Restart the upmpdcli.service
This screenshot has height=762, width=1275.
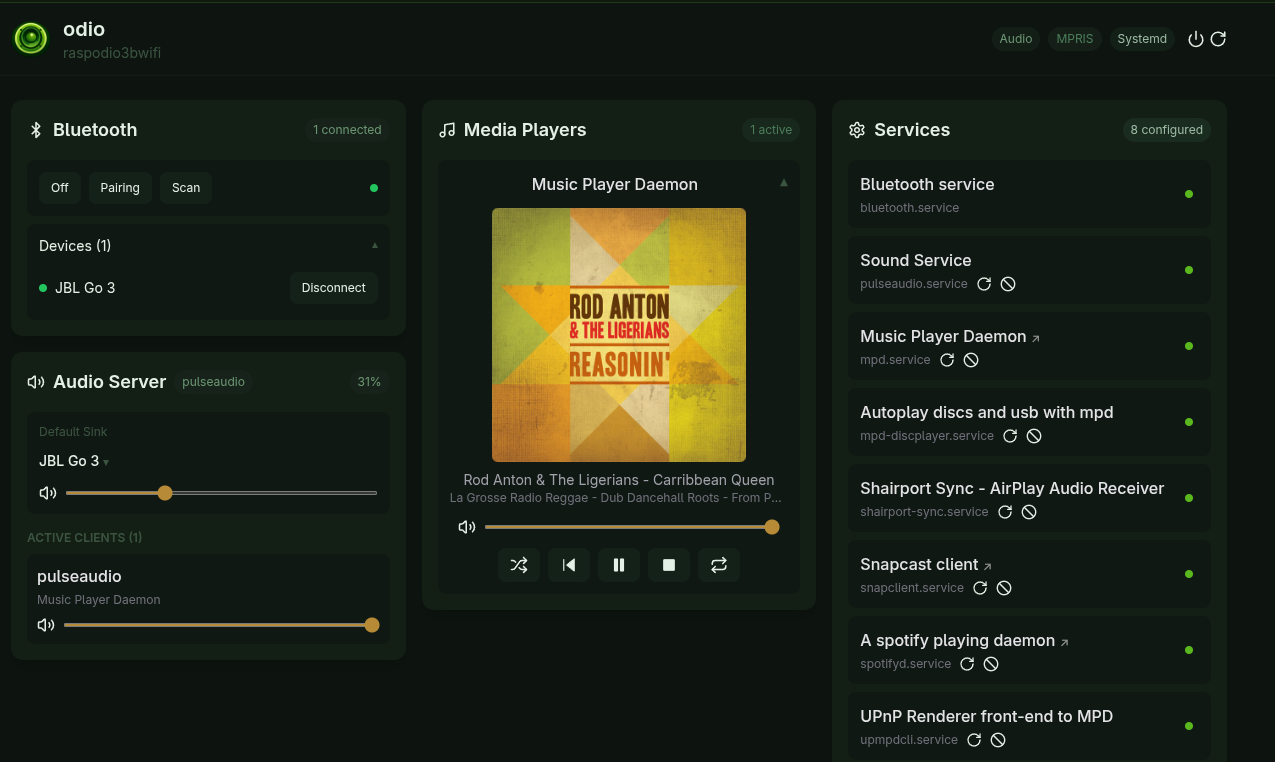(x=974, y=740)
